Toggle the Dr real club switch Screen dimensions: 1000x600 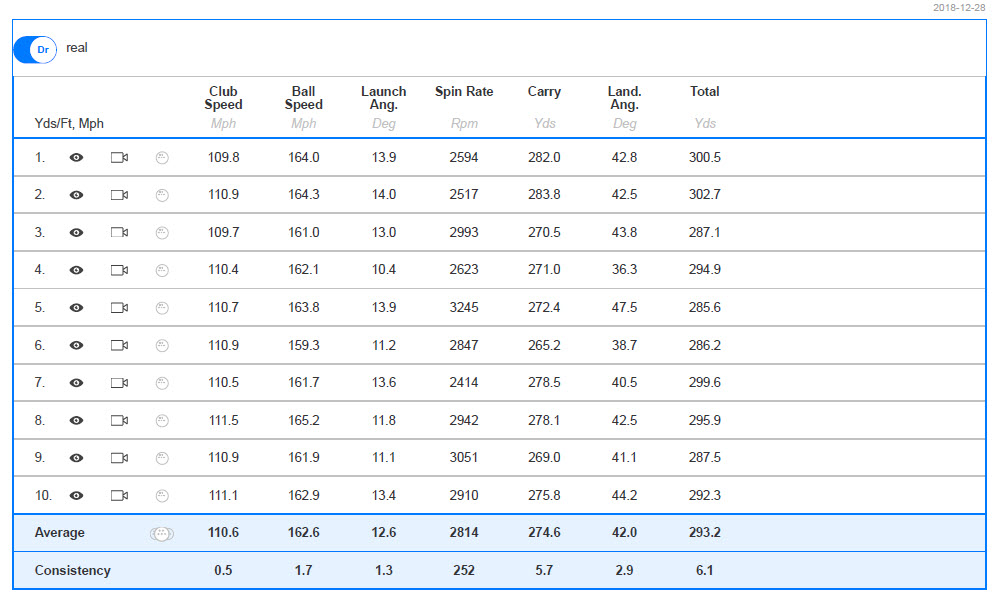click(x=36, y=50)
